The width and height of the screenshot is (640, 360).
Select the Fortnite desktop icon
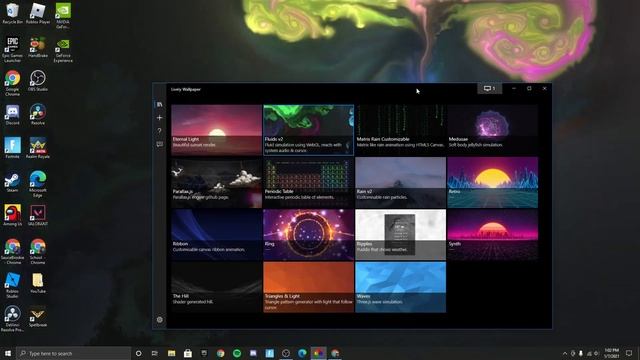(x=12, y=148)
